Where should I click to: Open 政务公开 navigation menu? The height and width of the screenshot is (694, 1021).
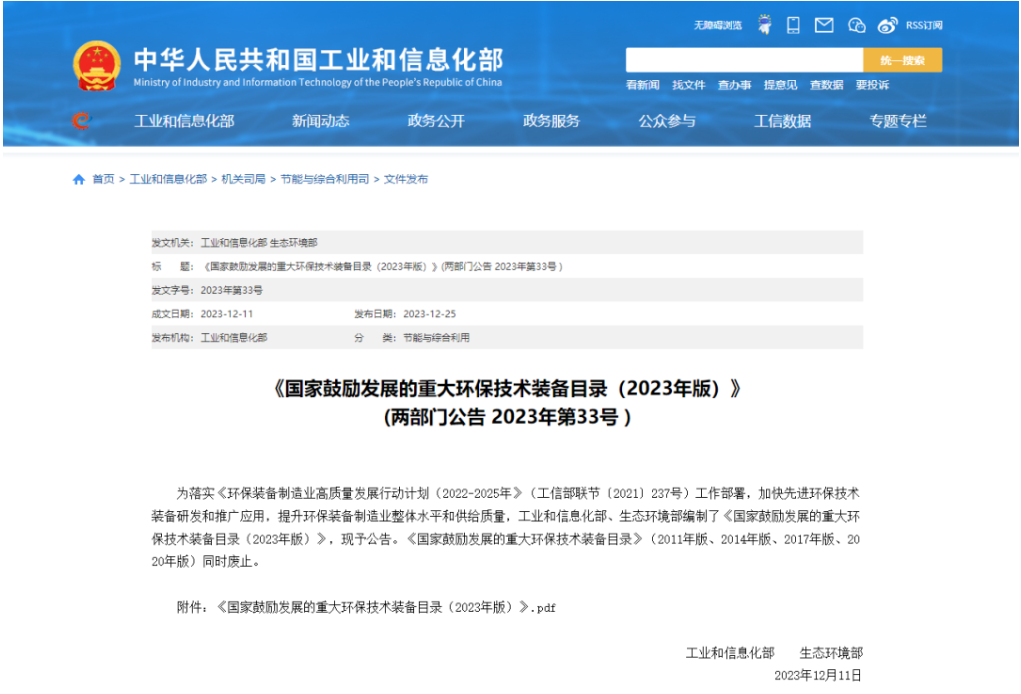coord(436,121)
